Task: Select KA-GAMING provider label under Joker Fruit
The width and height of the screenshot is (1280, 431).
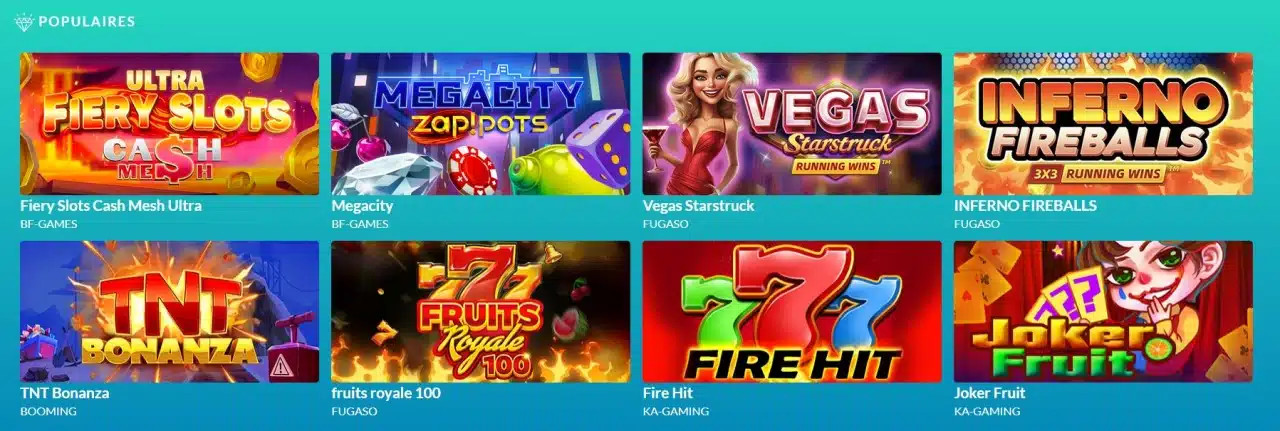Action: click(x=987, y=411)
